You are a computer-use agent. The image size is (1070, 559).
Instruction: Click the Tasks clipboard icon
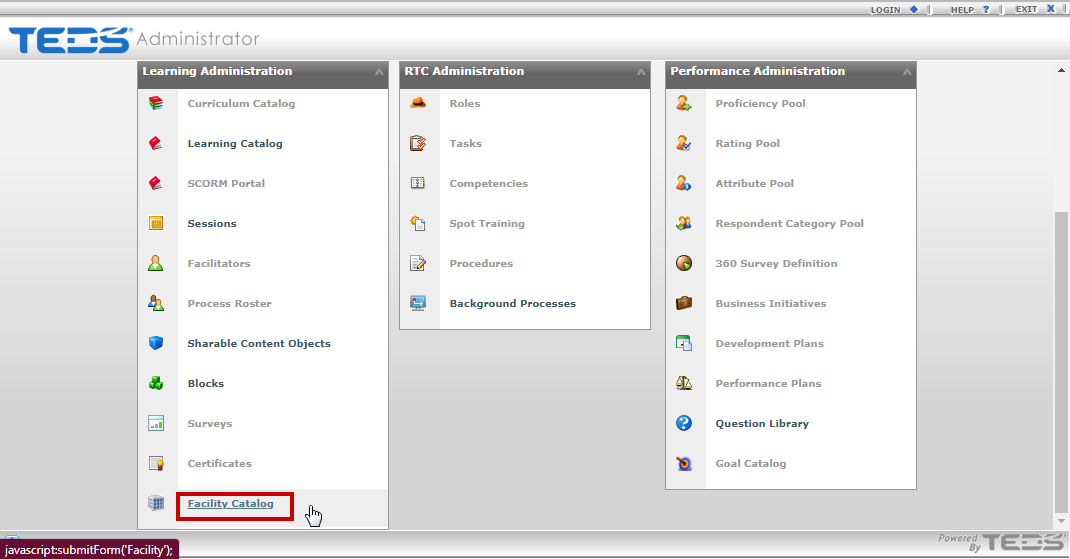pyautogui.click(x=418, y=143)
